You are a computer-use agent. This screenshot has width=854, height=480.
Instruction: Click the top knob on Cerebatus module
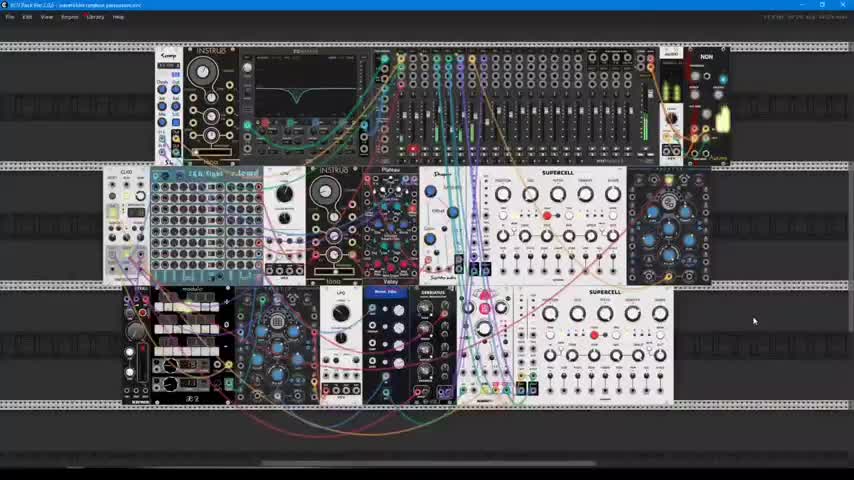click(425, 309)
